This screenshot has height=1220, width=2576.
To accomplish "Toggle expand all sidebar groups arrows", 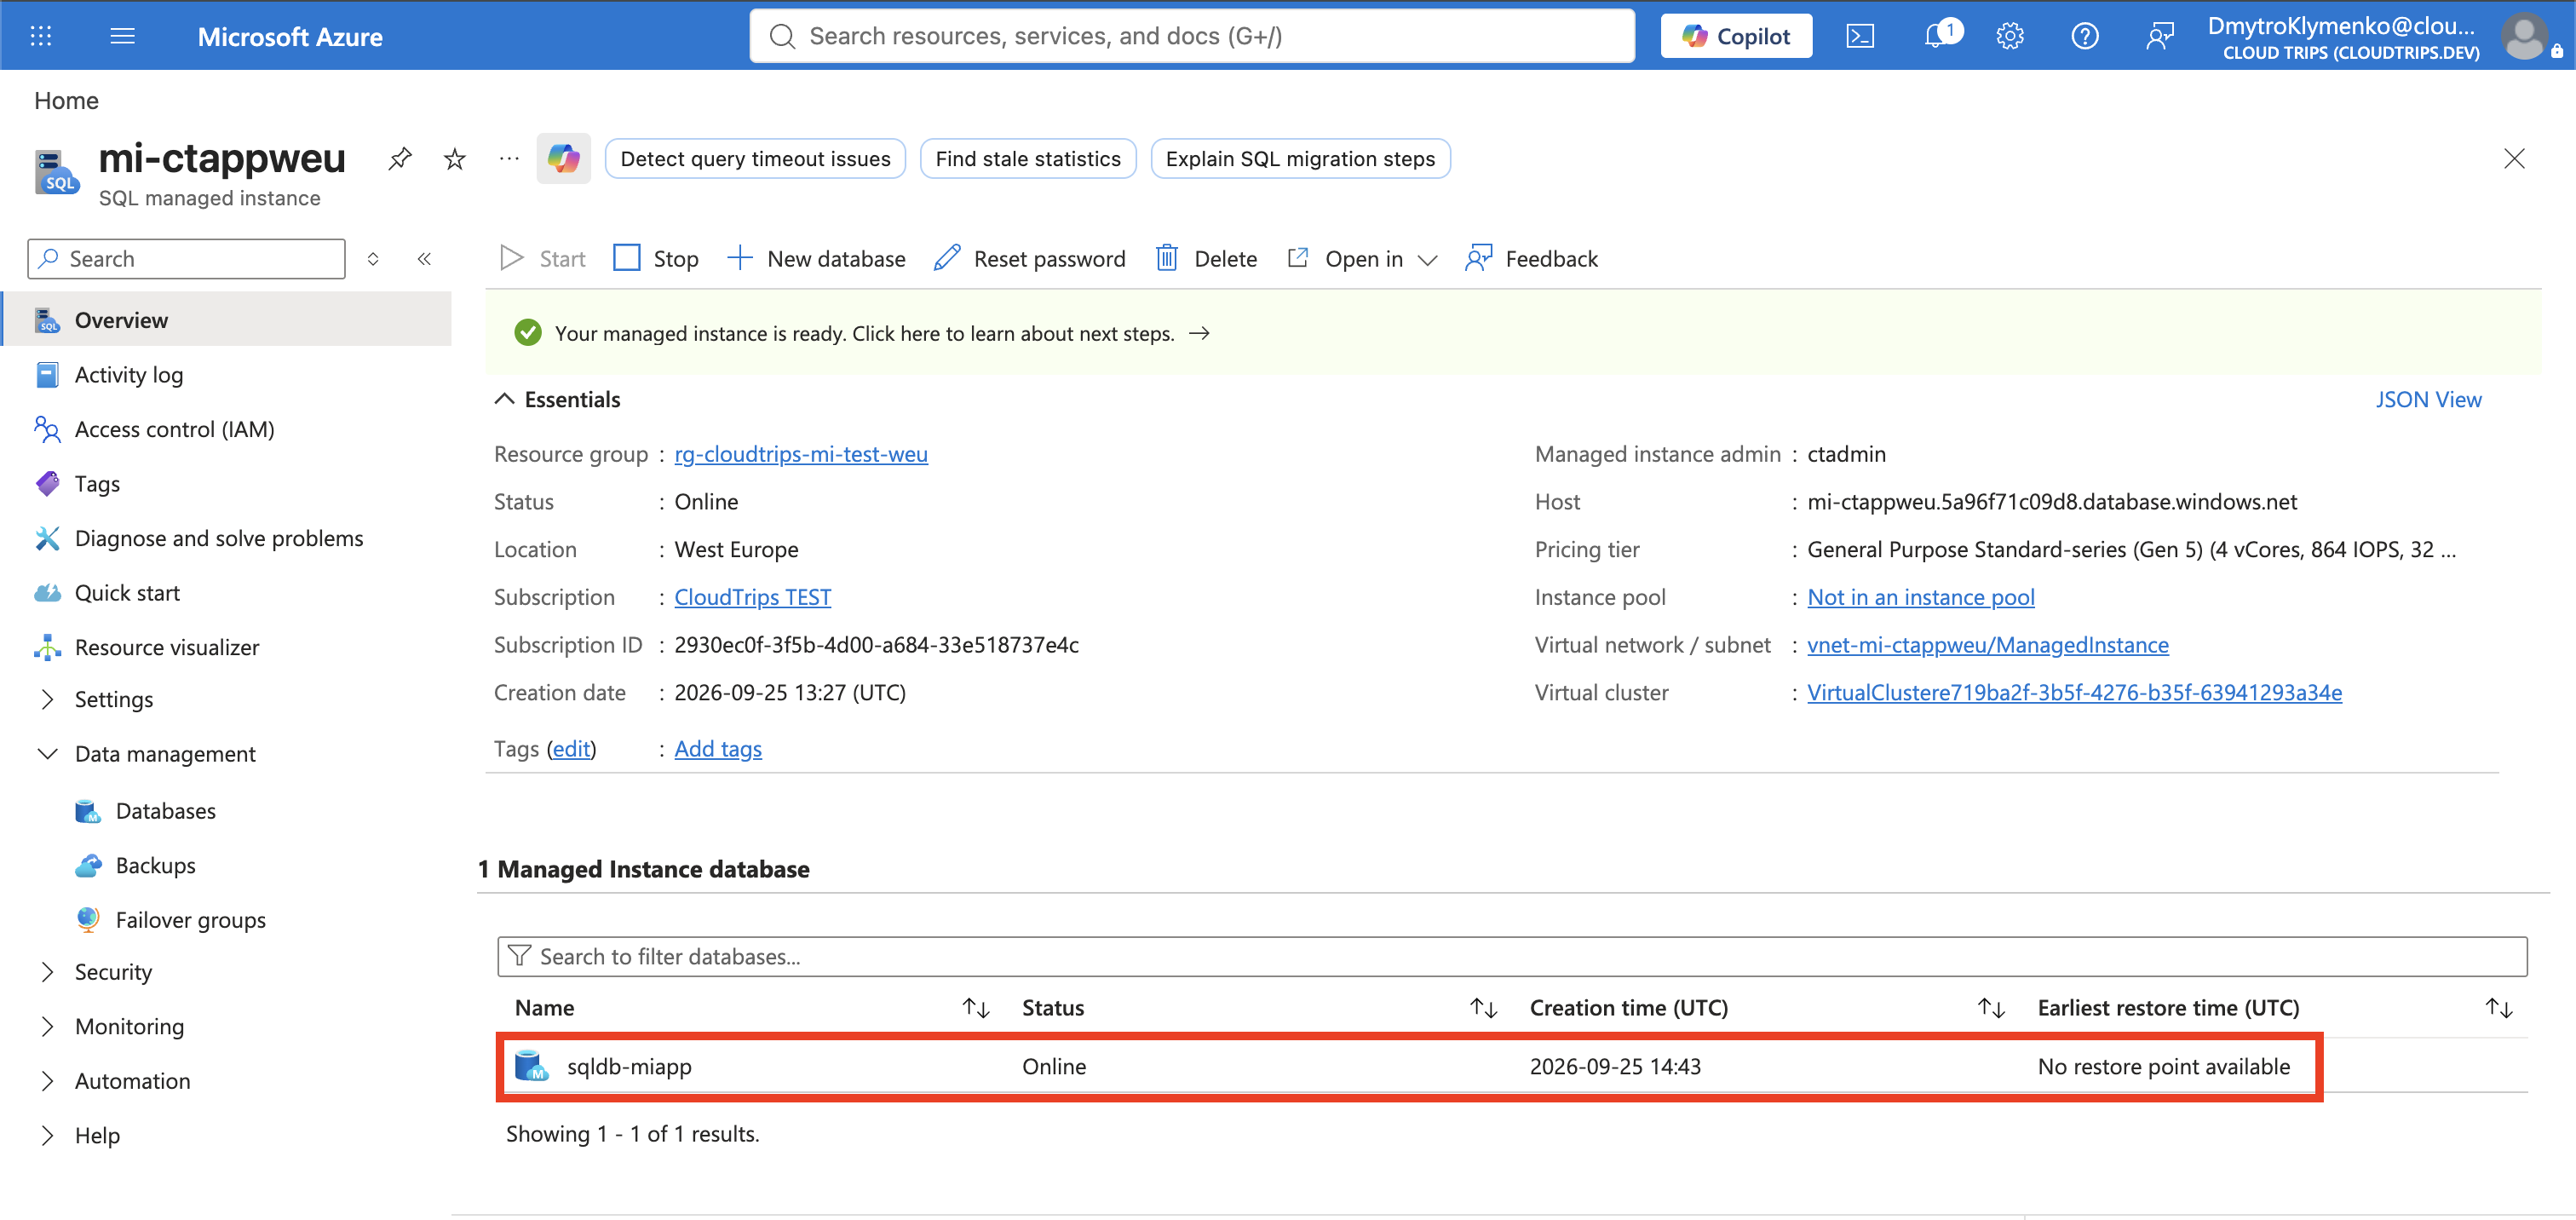I will (373, 259).
